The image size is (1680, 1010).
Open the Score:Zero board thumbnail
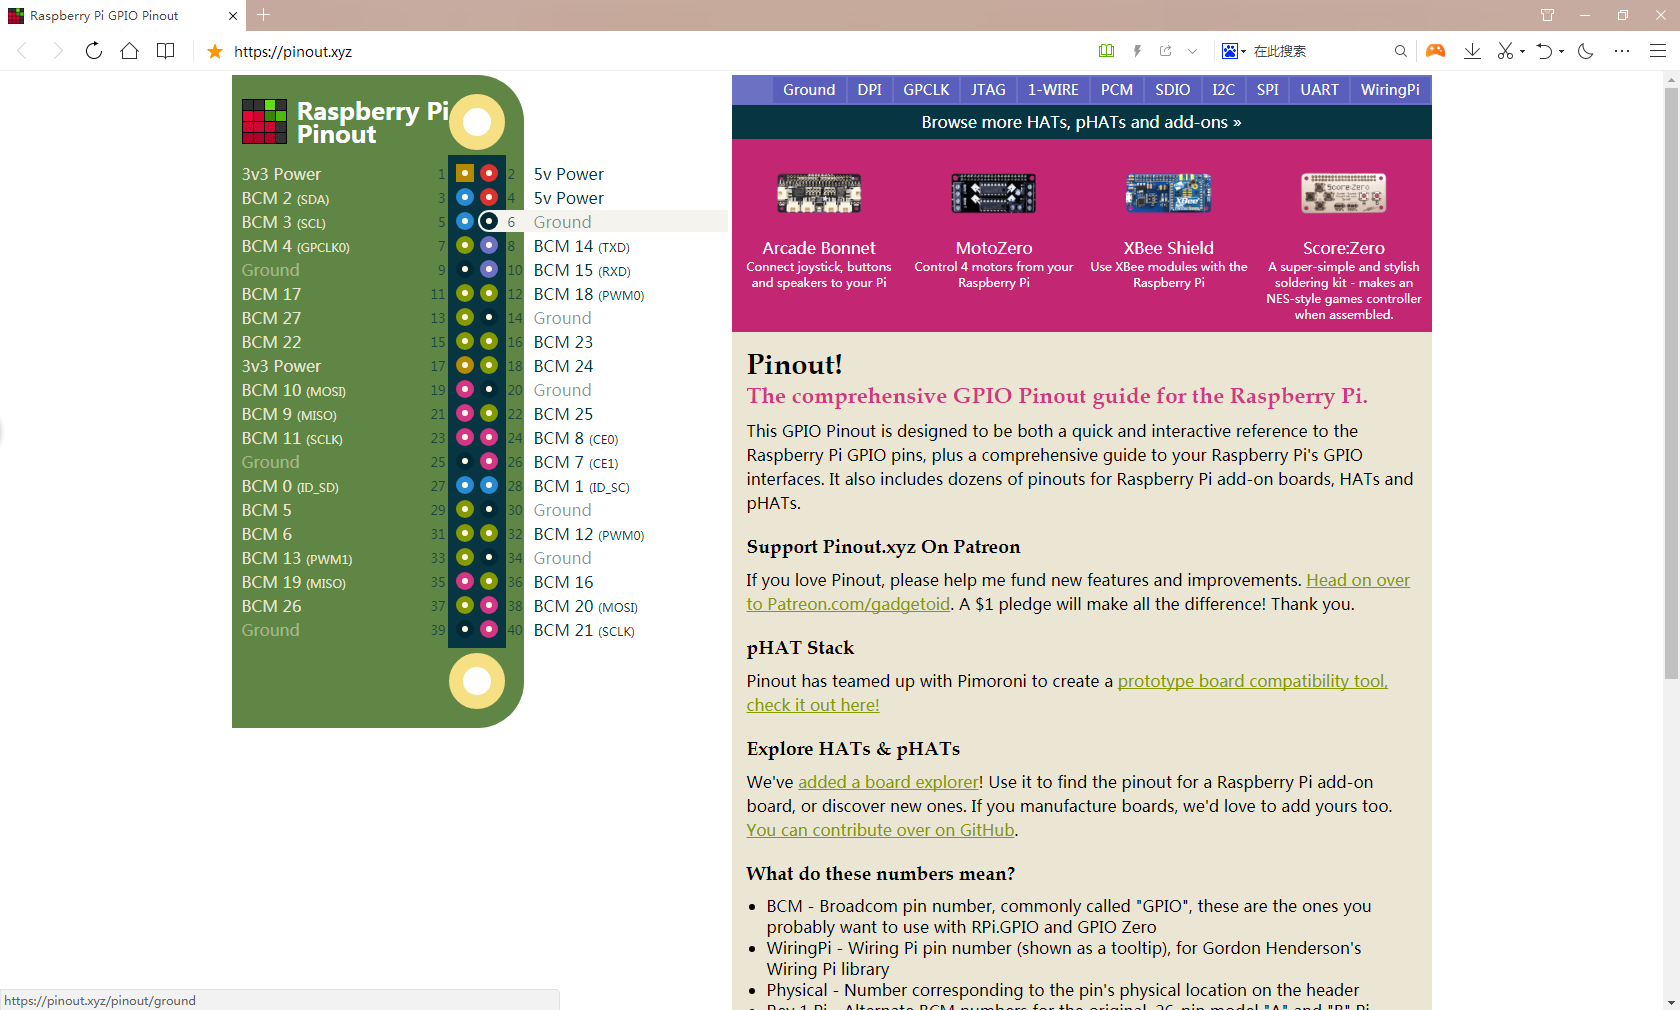[x=1343, y=193]
